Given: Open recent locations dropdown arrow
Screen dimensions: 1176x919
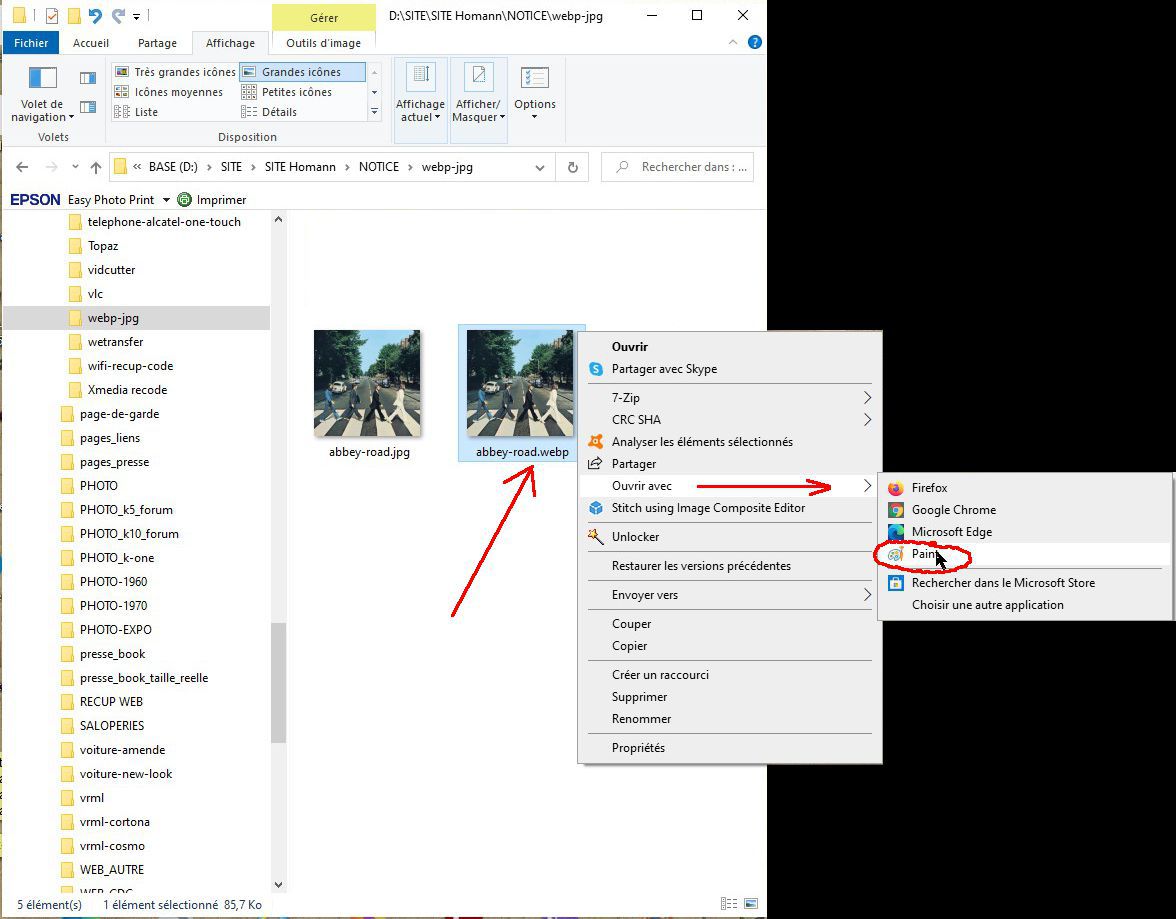Looking at the screenshot, I should (75, 167).
